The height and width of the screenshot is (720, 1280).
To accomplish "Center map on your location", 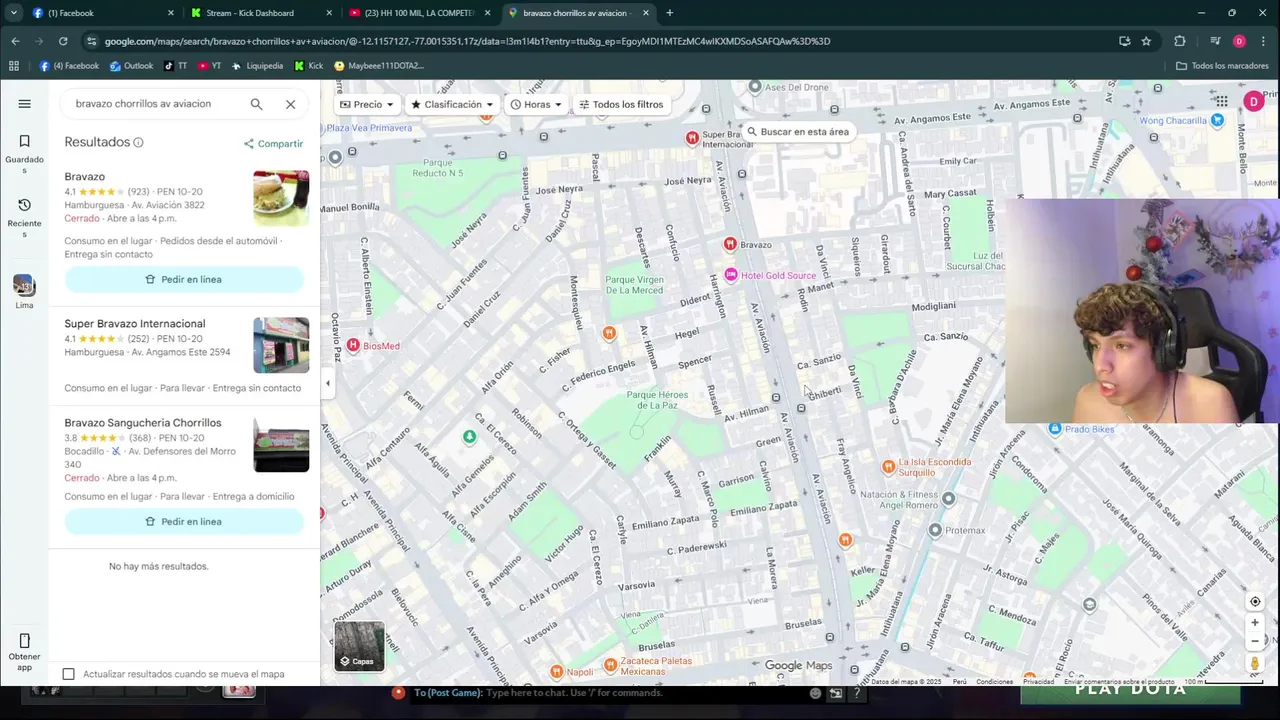I will pos(1255,602).
